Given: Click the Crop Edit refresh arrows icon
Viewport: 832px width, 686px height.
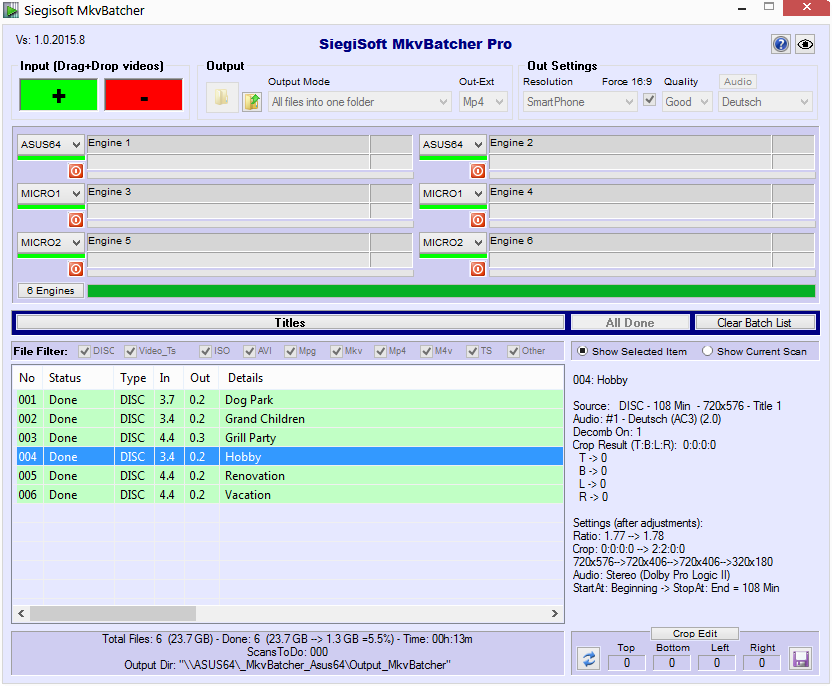Looking at the screenshot, I should (590, 659).
